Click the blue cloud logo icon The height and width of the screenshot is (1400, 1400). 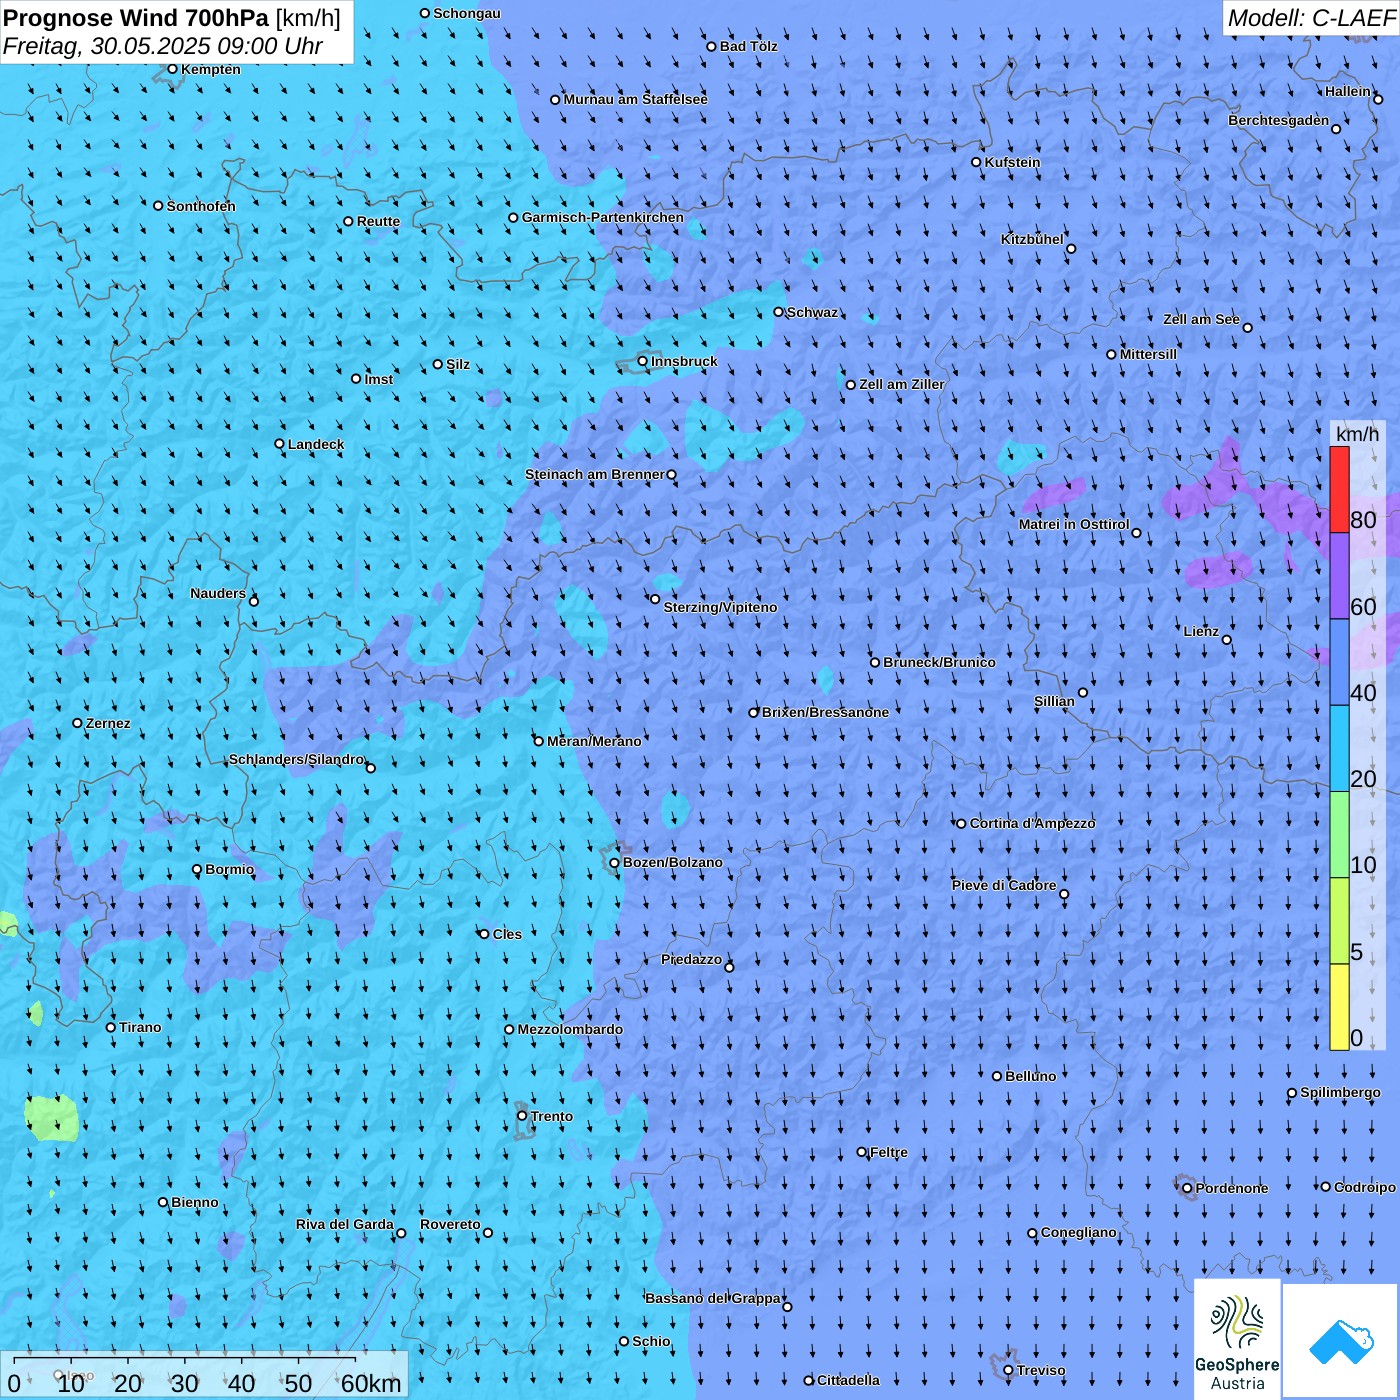[x=1341, y=1341]
